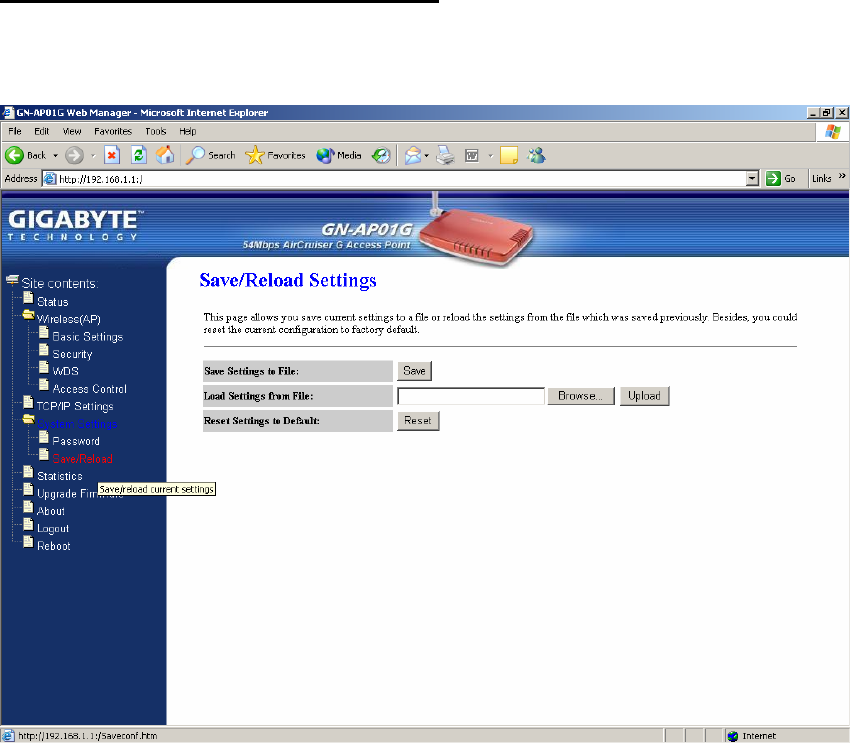Open the address bar dropdown arrow
Image resolution: width=850 pixels, height=743 pixels.
tap(752, 178)
